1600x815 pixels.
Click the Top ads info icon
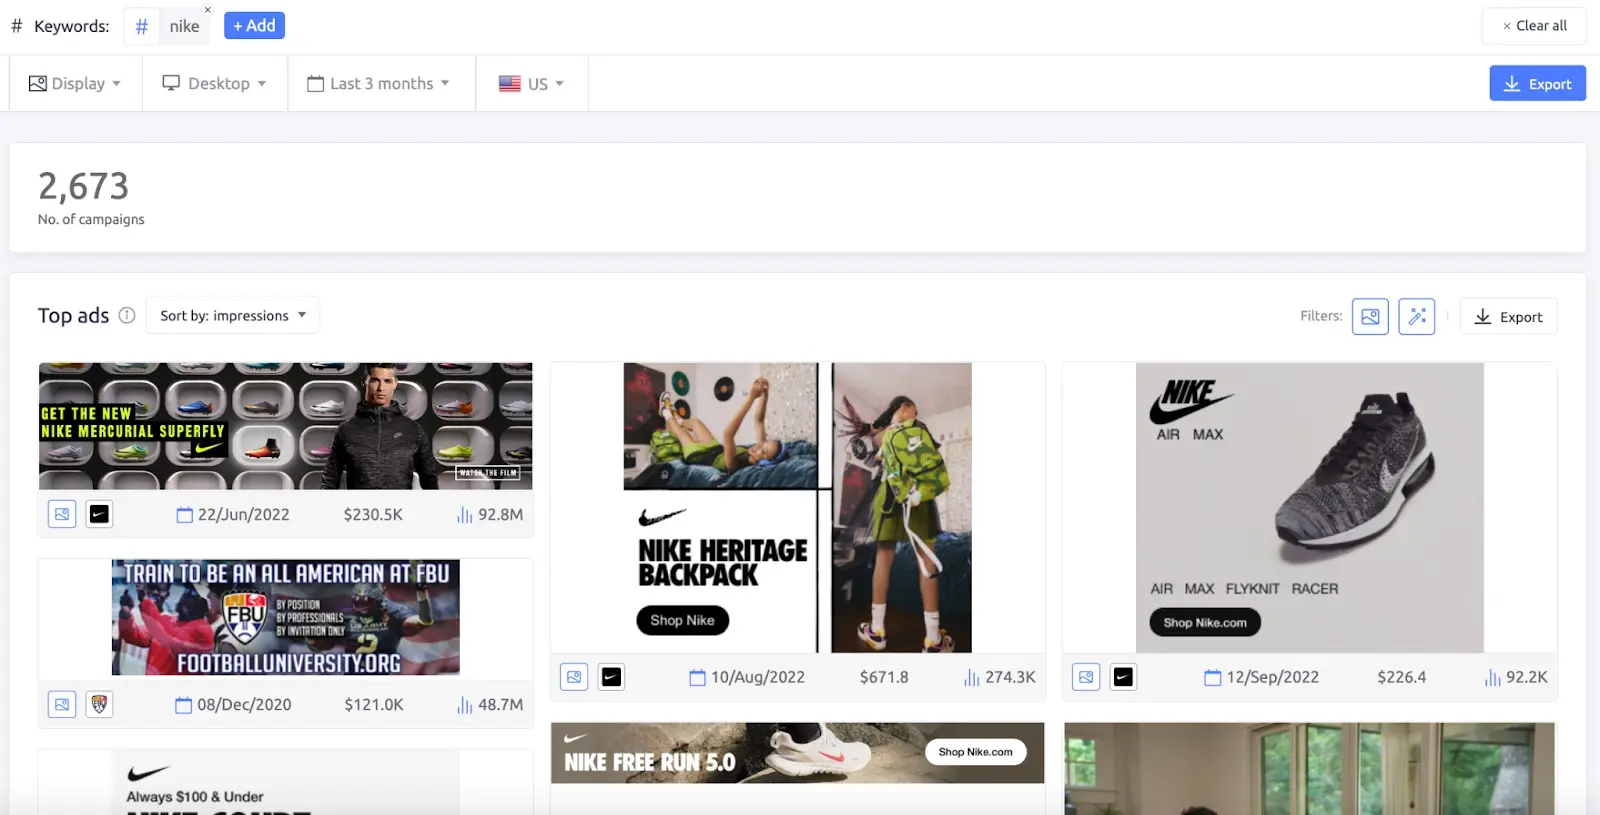127,315
